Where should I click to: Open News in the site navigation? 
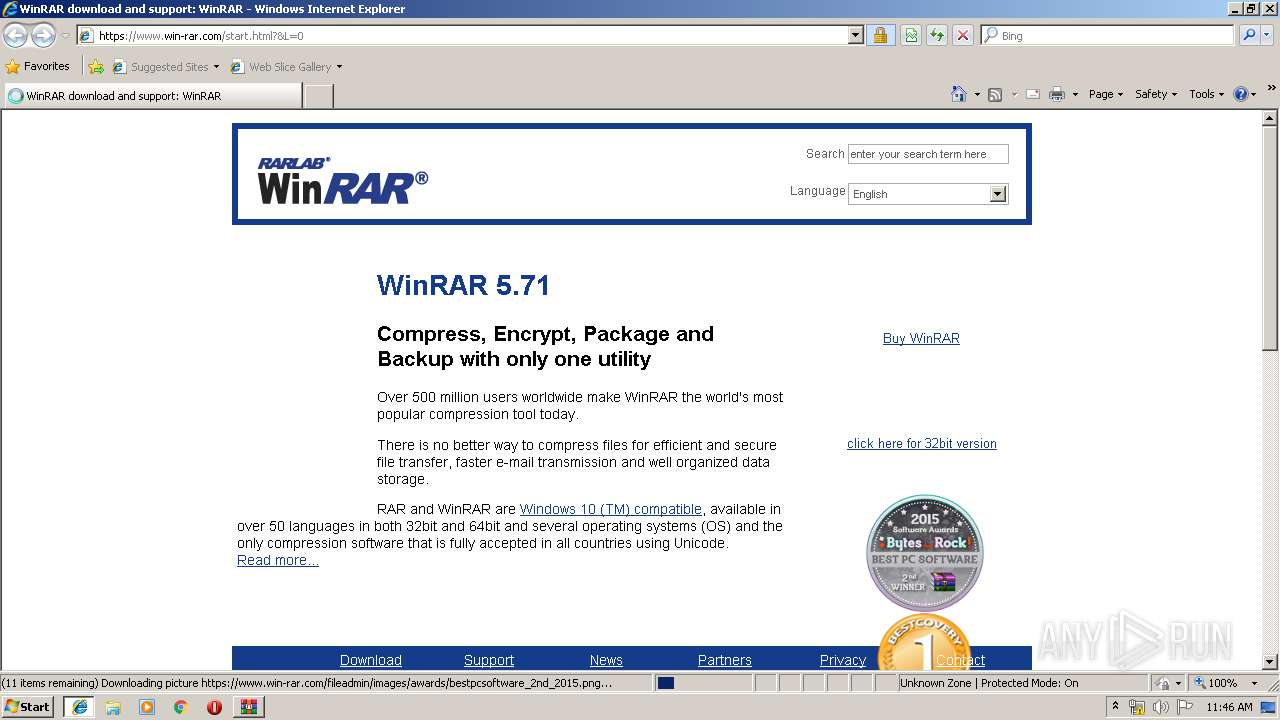(x=606, y=660)
